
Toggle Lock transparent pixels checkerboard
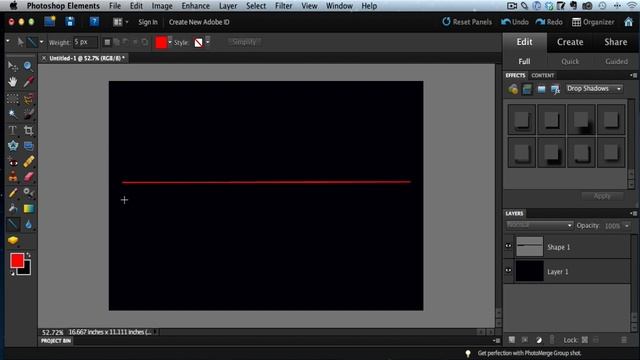tap(585, 340)
